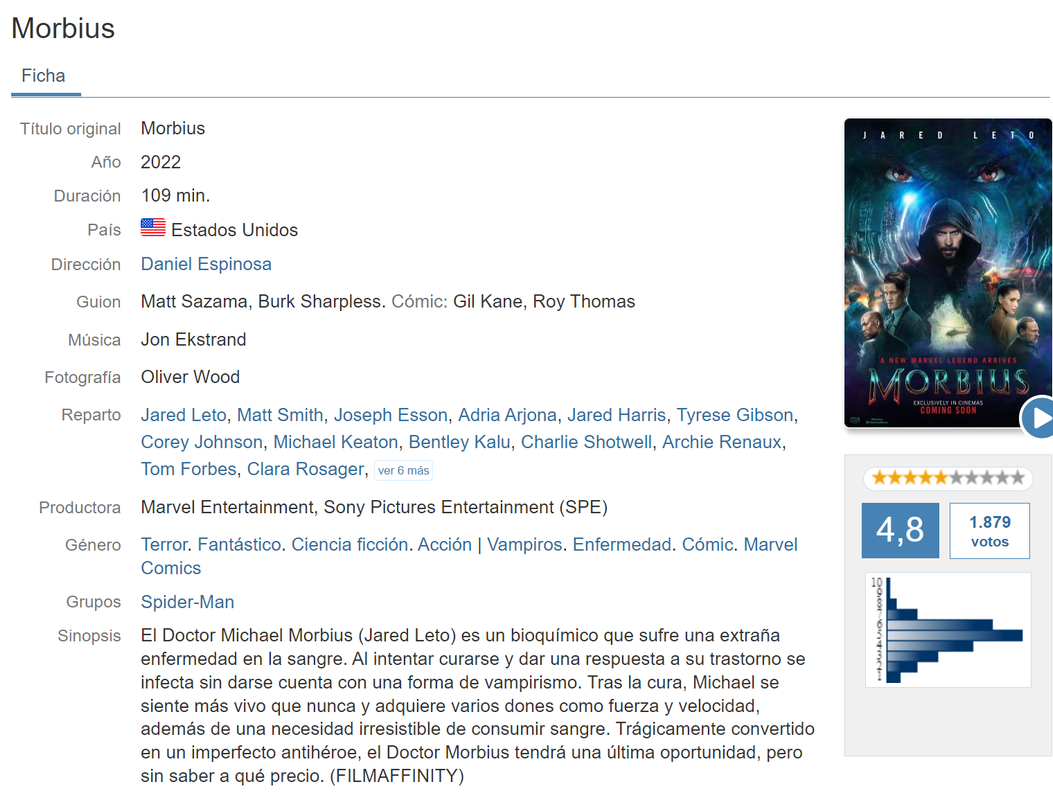Expand cast with "ver 6 más"
Screen dimensions: 1053x800
(x=403, y=470)
